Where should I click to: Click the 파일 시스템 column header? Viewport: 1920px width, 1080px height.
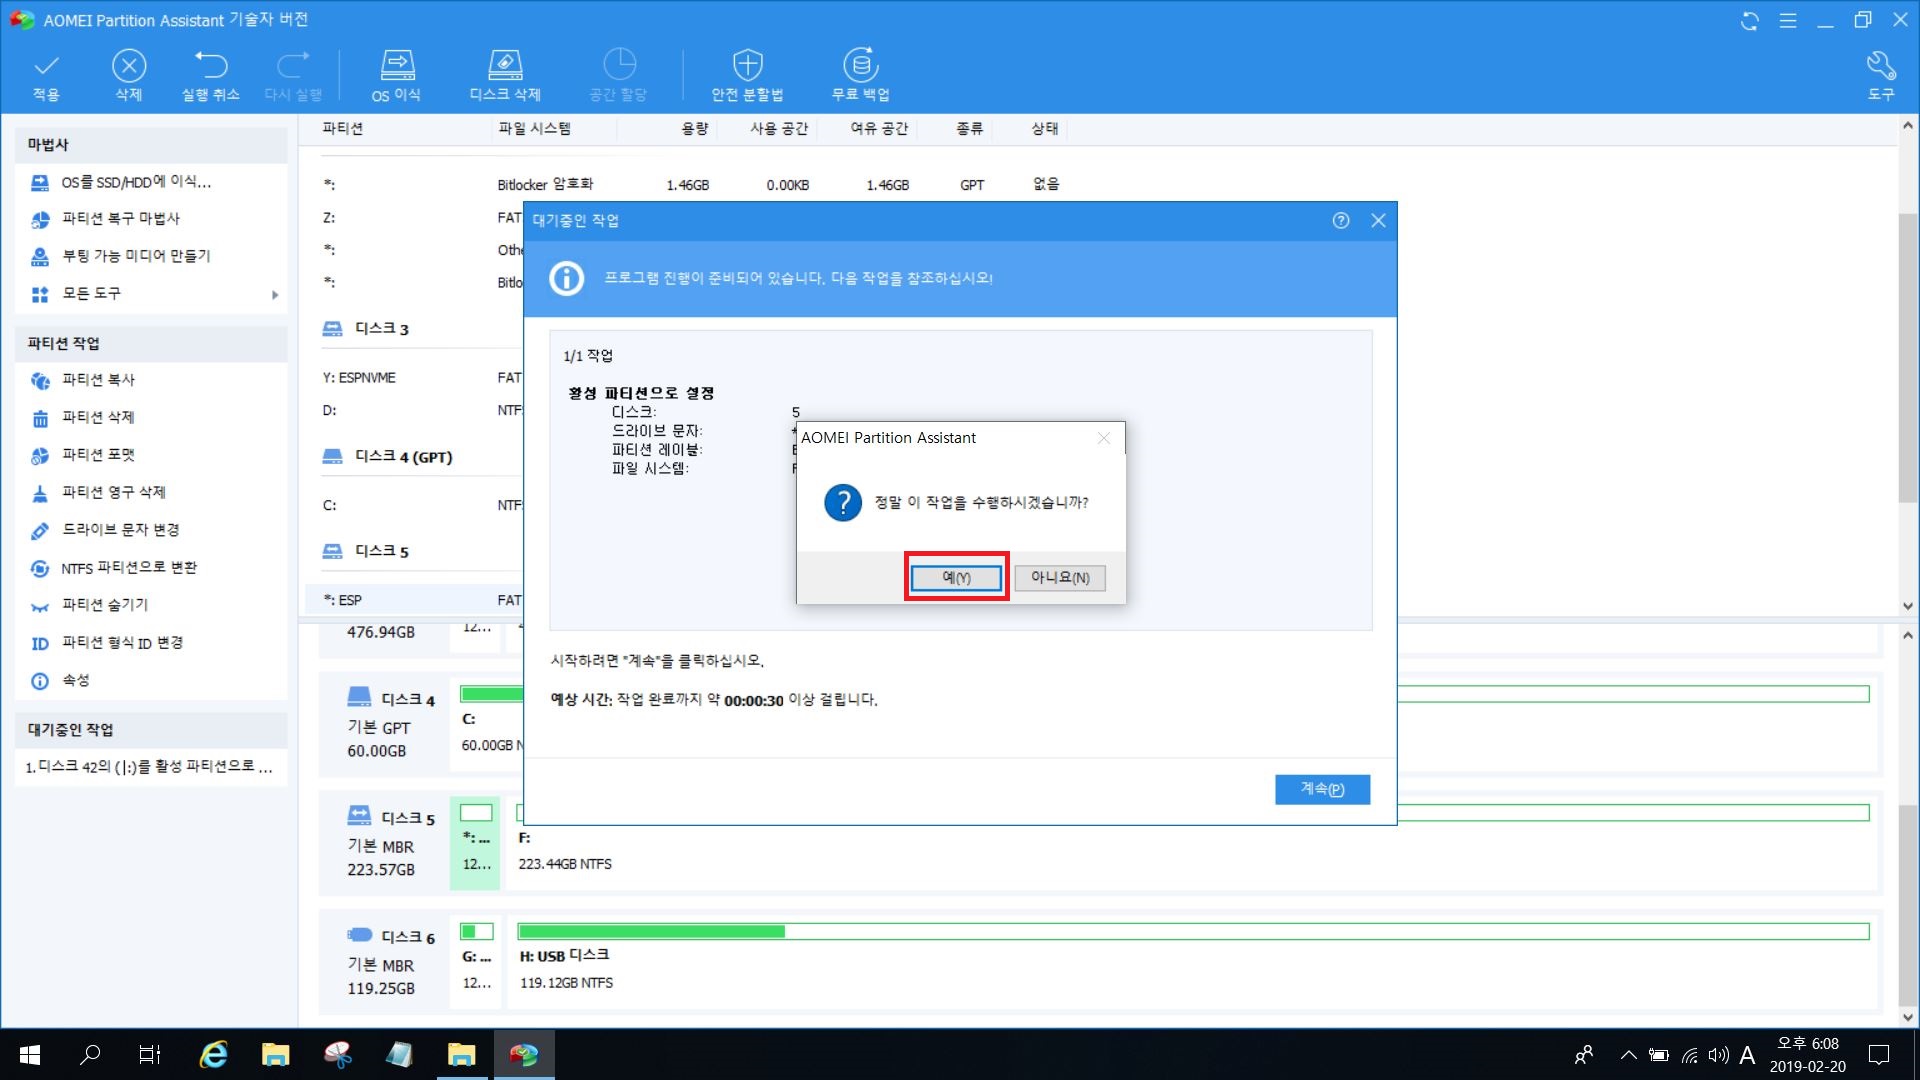tap(534, 128)
